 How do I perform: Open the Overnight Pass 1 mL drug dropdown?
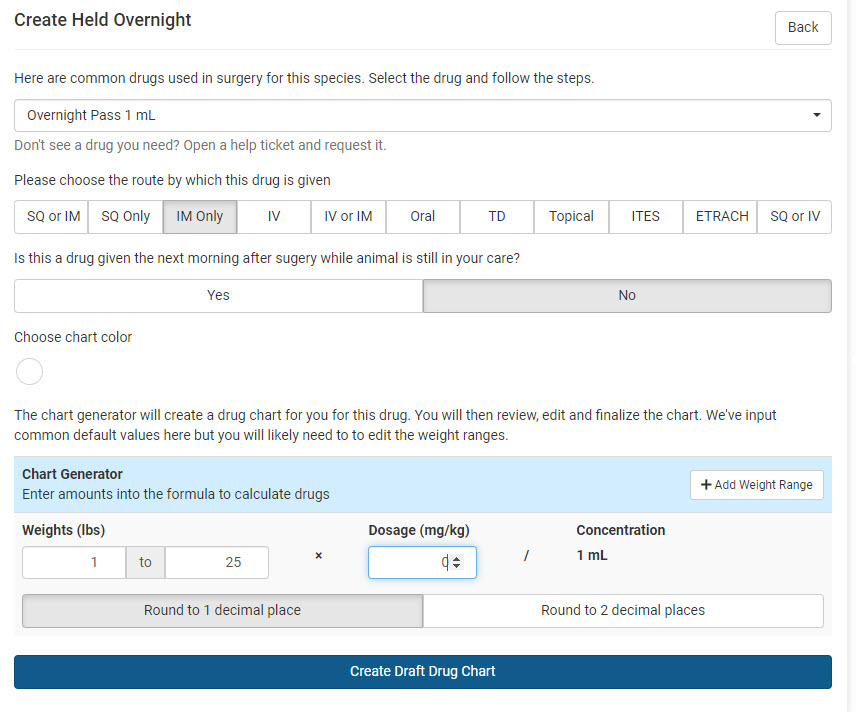[x=422, y=116]
